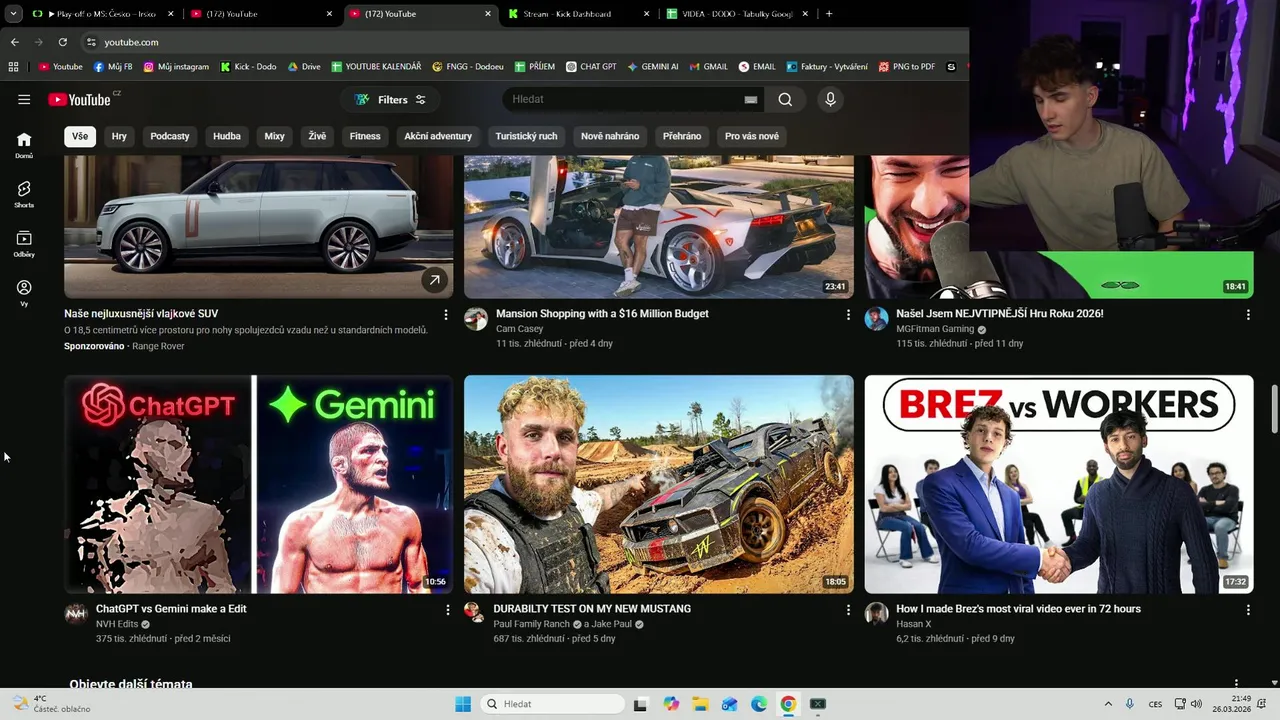
Task: Open options for Brez's viral video
Action: coord(1248,609)
